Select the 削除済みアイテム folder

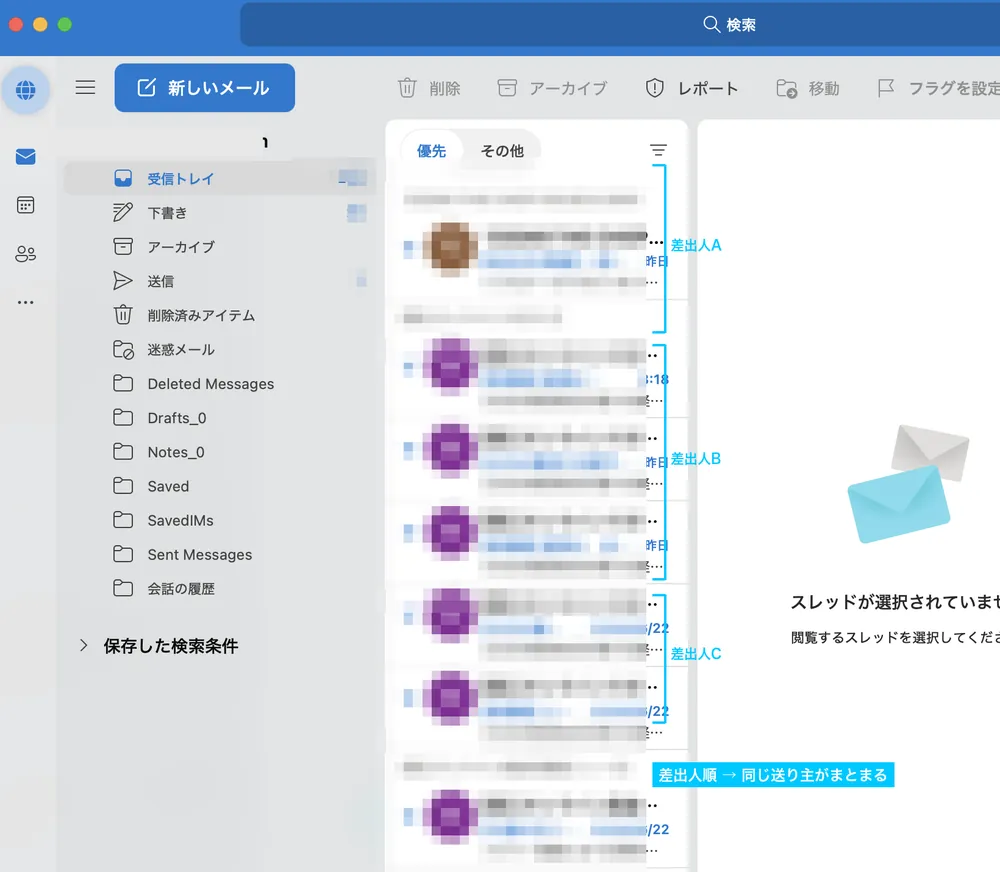(x=220, y=315)
